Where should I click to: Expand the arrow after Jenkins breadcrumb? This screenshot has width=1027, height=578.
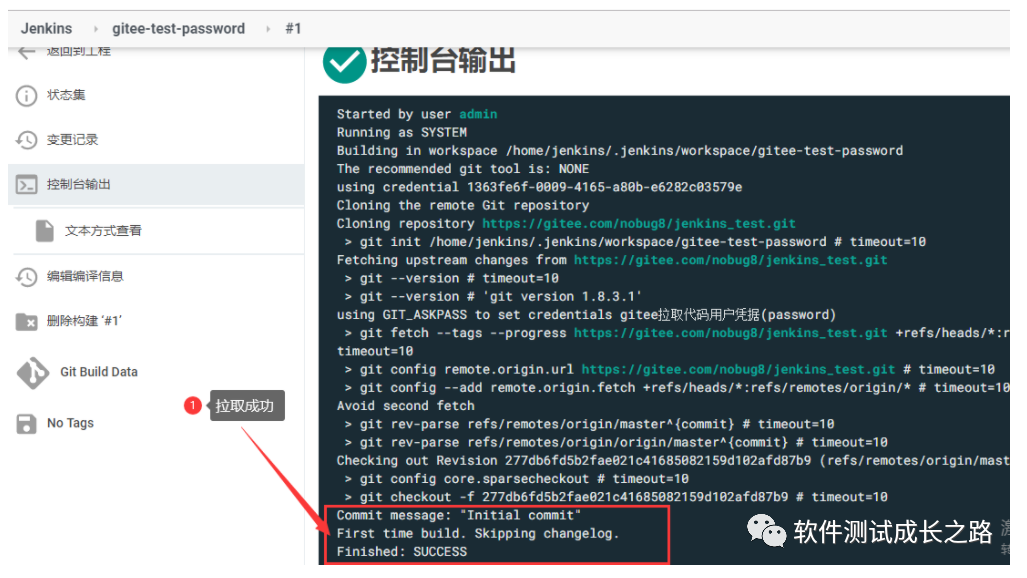(96, 29)
